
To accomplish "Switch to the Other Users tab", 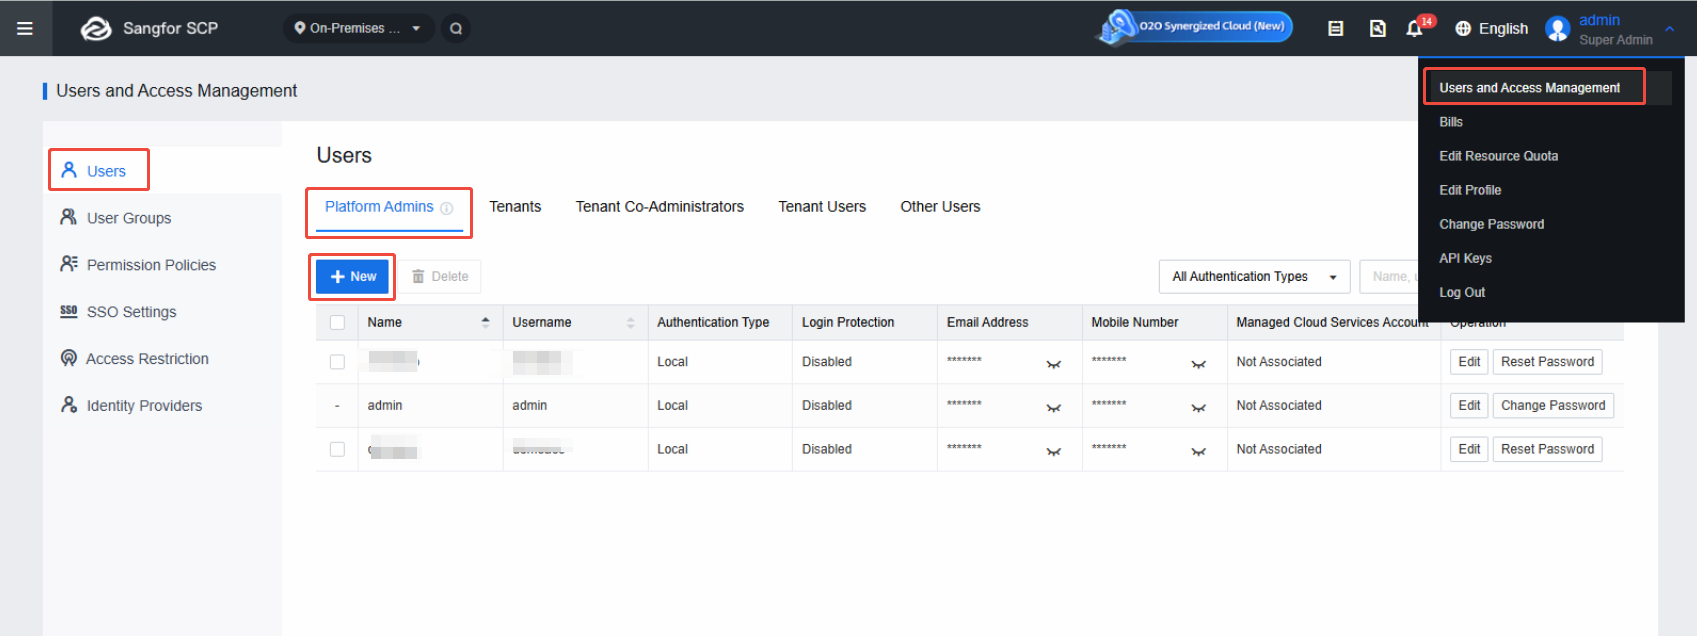I will pyautogui.click(x=940, y=207).
